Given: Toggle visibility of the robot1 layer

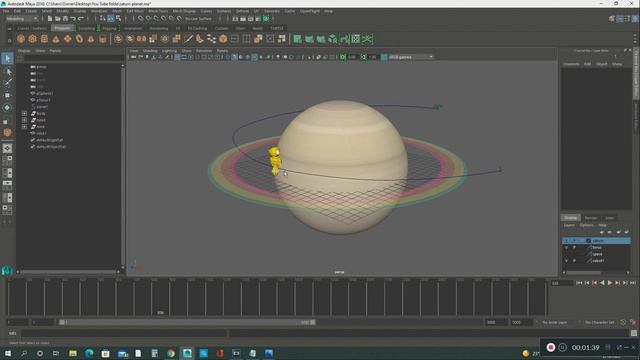Looking at the screenshot, I should tap(566, 260).
